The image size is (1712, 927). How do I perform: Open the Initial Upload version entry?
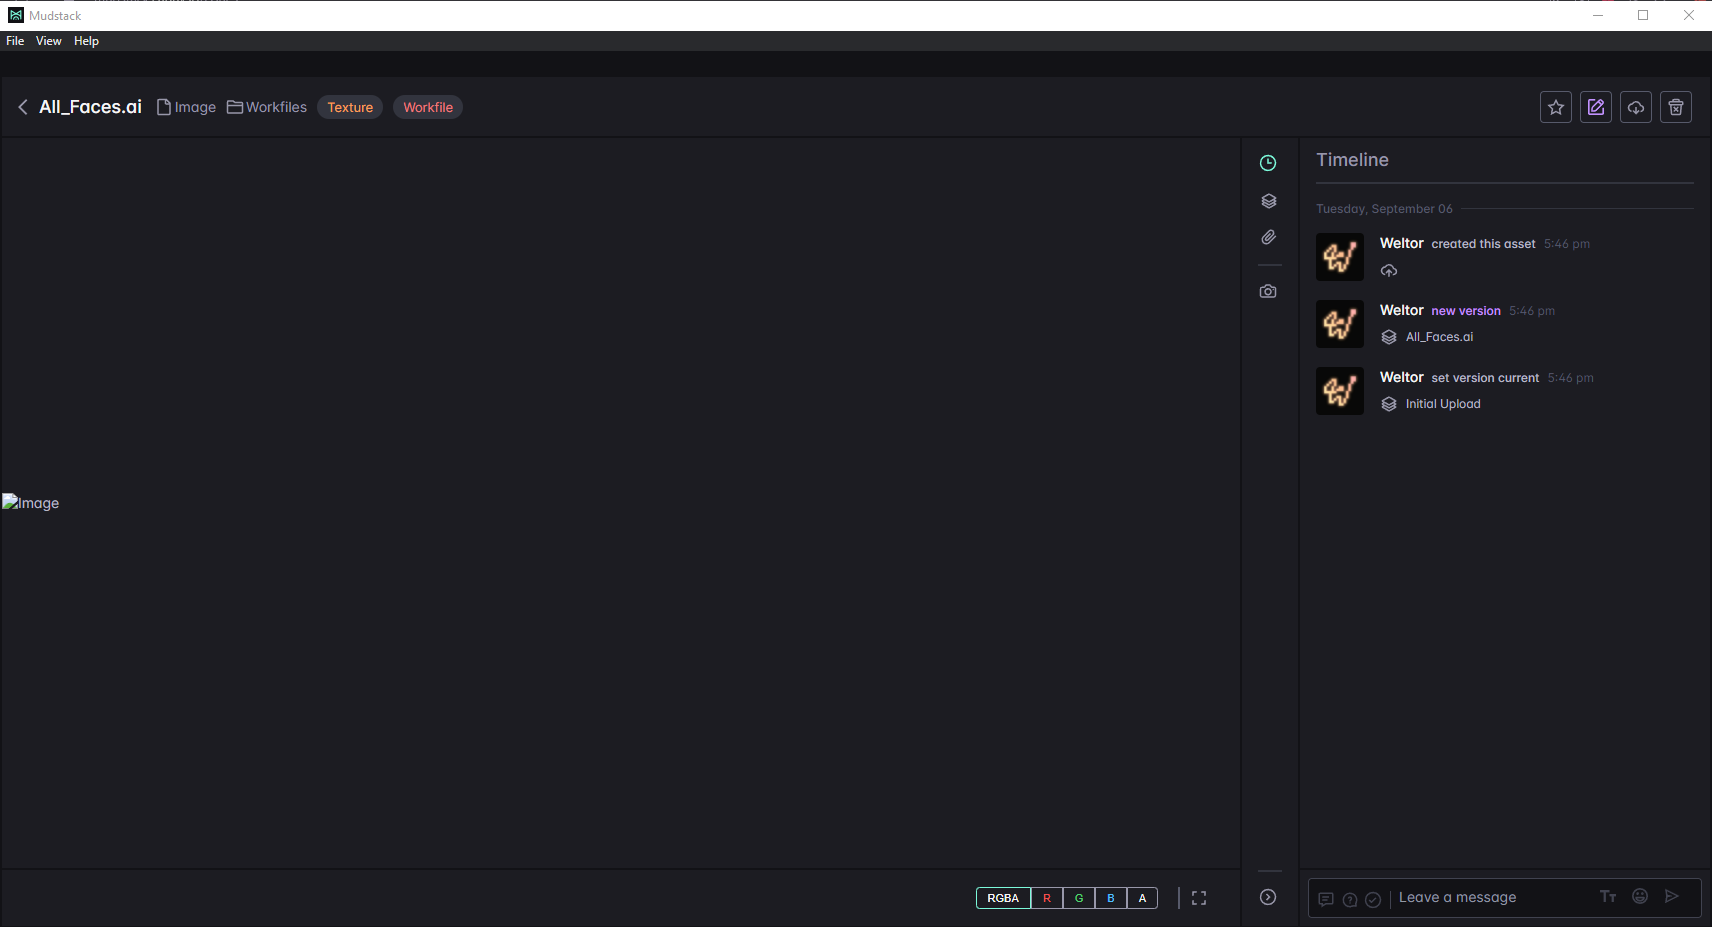coord(1443,404)
